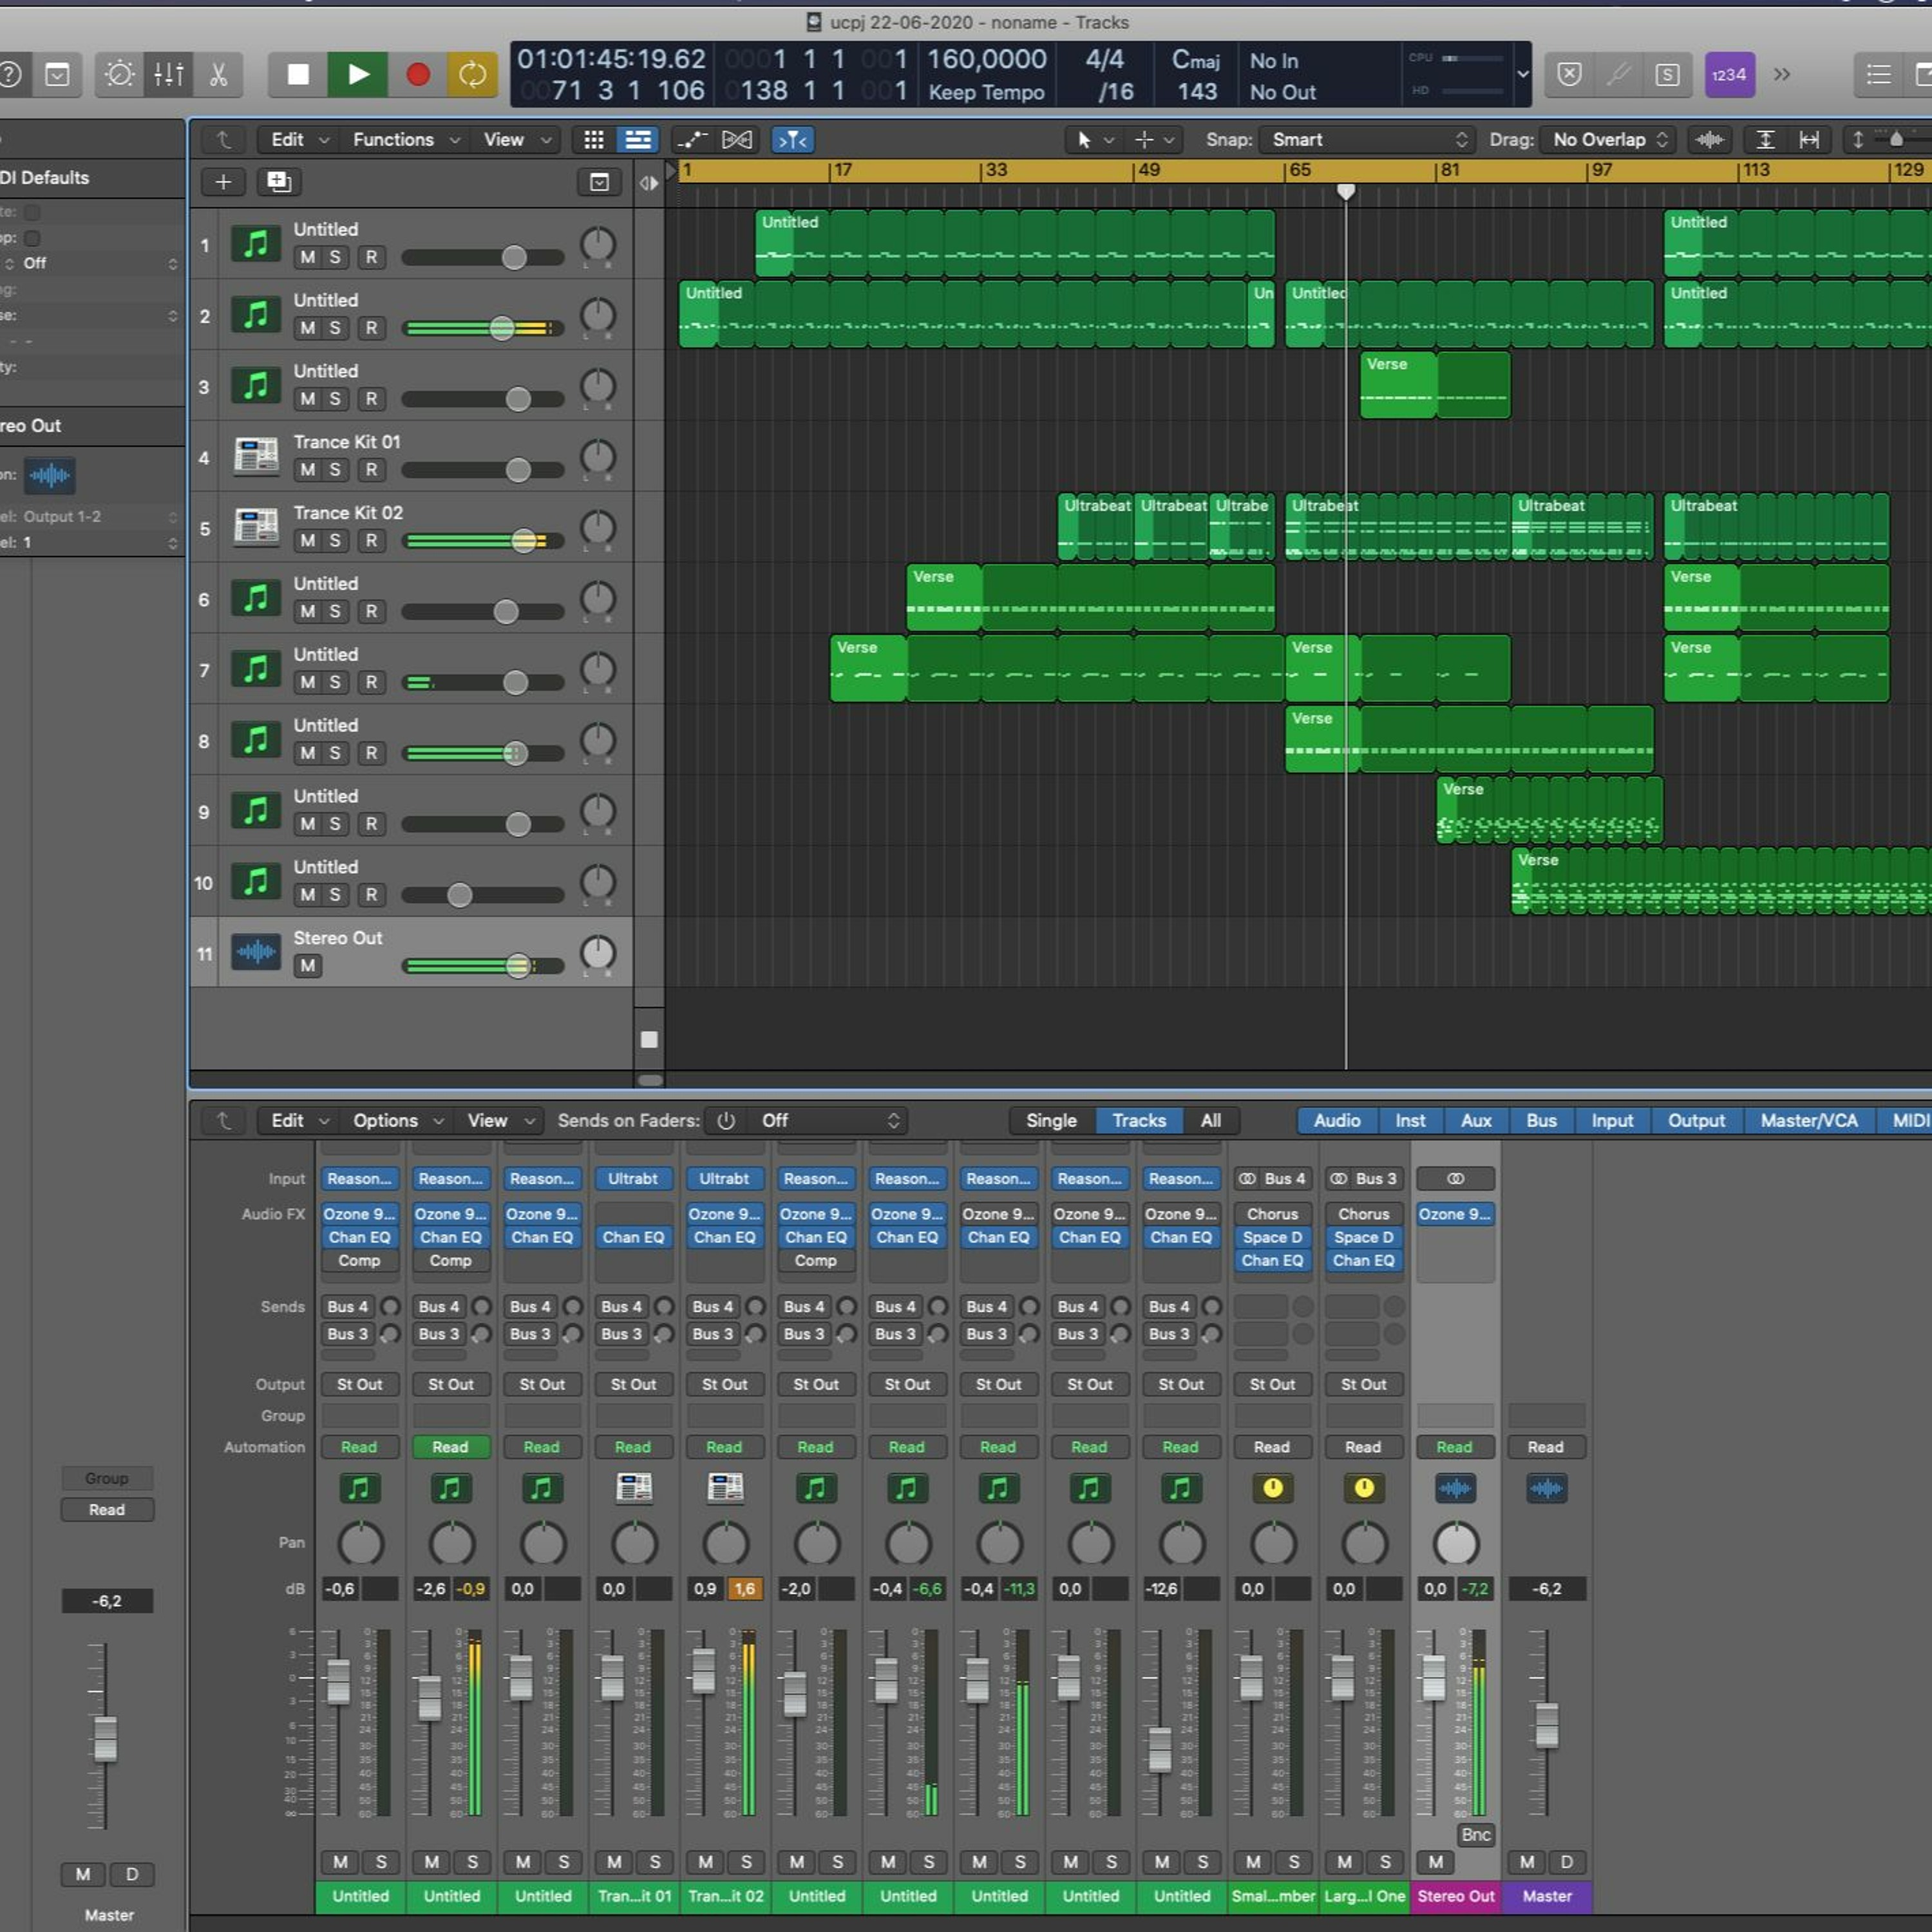Screen dimensions: 1932x1932
Task: Click the red Record button
Action: pyautogui.click(x=417, y=74)
